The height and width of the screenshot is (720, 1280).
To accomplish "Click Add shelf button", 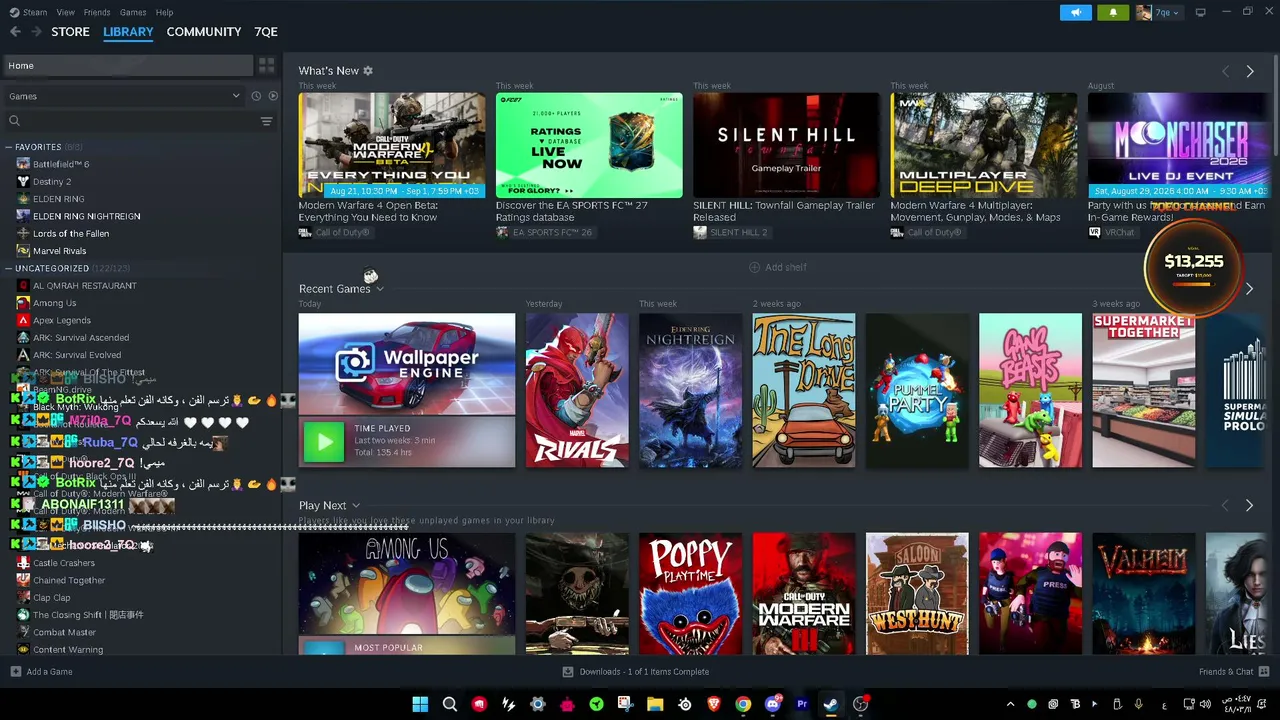I will click(778, 268).
